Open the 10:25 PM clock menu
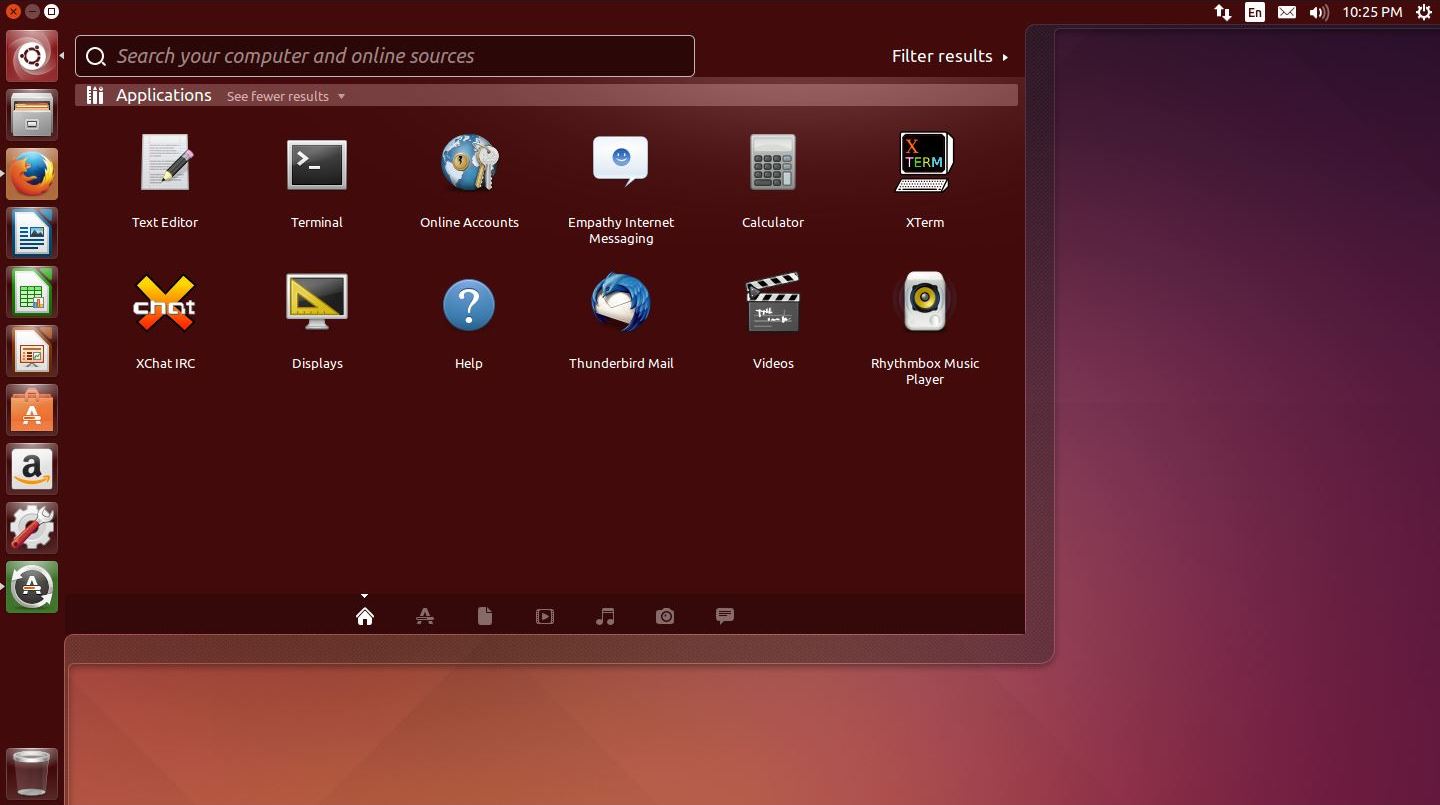Image resolution: width=1440 pixels, height=805 pixels. pos(1373,12)
